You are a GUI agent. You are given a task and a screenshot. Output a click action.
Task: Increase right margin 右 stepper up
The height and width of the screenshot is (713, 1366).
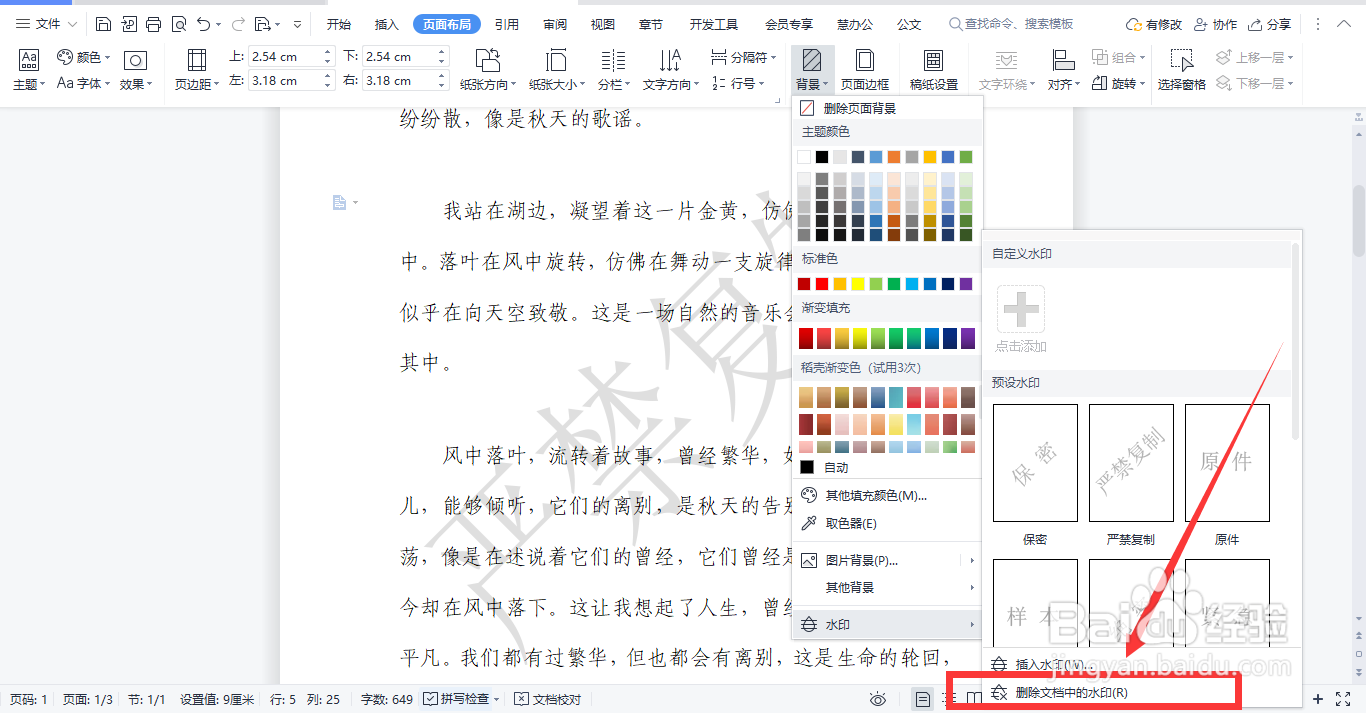442,76
